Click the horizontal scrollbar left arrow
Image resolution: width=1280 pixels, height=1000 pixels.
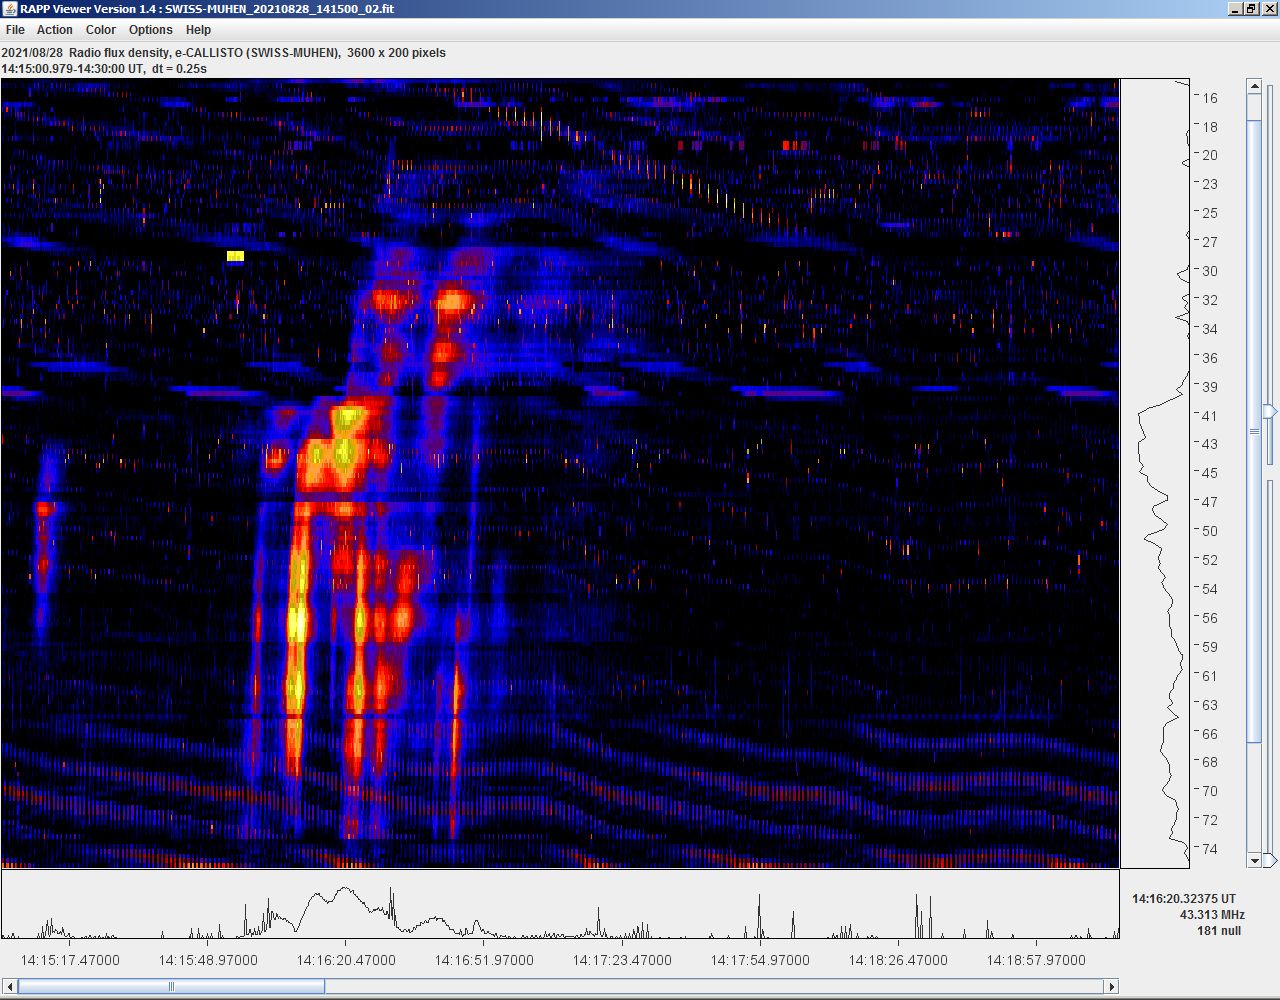click(x=10, y=986)
